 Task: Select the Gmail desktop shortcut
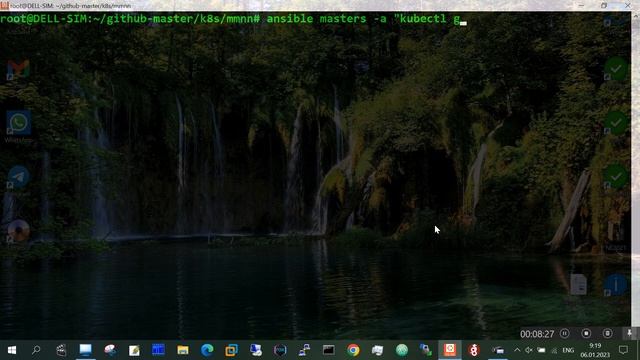(x=18, y=69)
